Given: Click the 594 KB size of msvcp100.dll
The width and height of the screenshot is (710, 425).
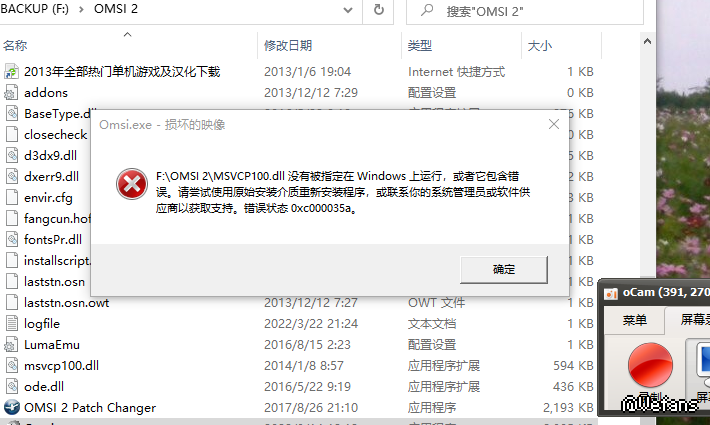Looking at the screenshot, I should (573, 365).
